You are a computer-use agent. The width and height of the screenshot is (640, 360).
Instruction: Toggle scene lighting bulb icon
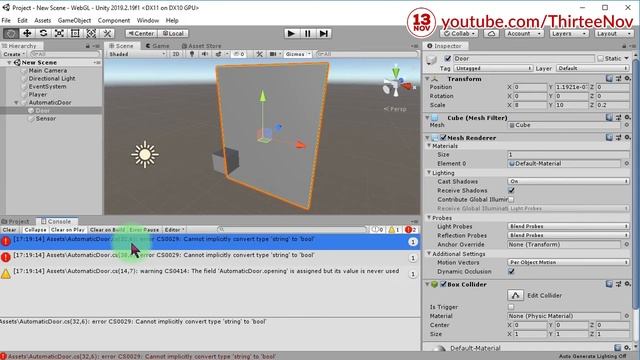tap(192, 54)
